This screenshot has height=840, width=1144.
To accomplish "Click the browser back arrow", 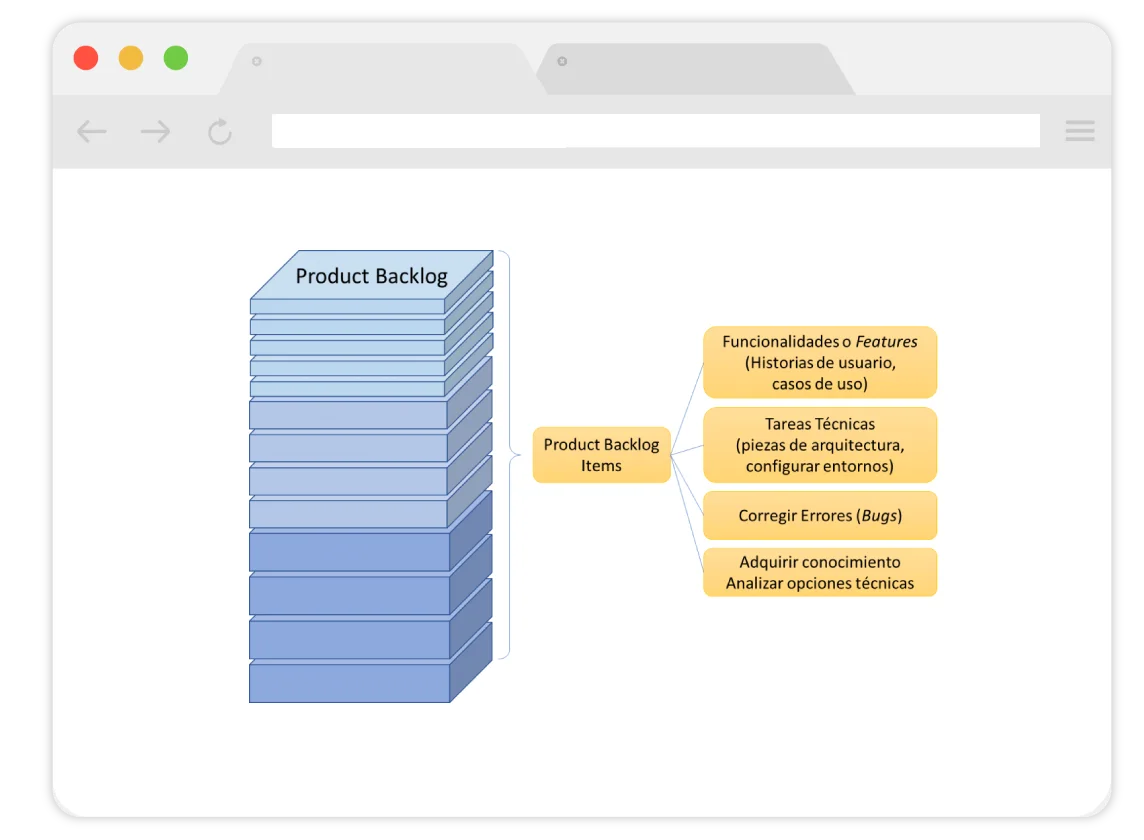I will point(92,131).
